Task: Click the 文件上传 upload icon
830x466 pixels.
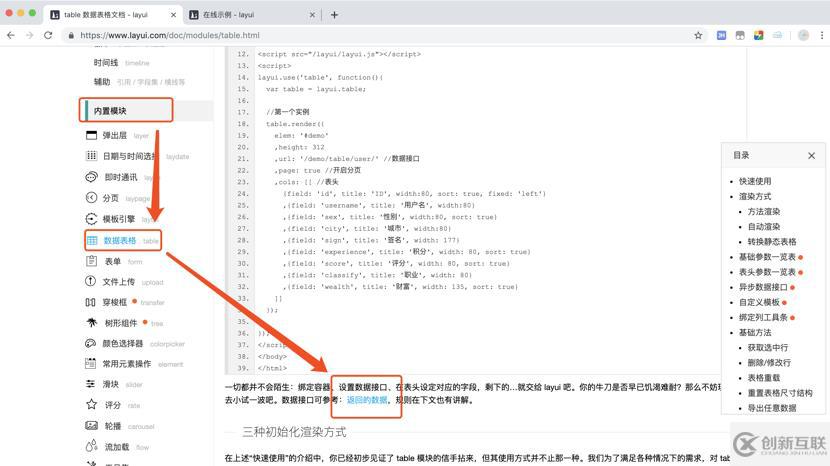Action: pos(91,282)
